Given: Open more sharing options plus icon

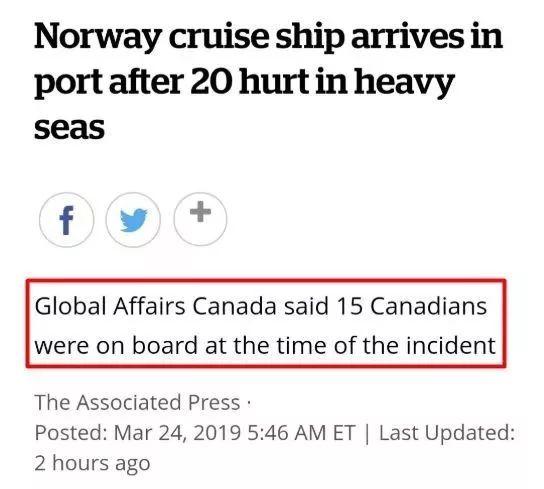Looking at the screenshot, I should 200,219.
